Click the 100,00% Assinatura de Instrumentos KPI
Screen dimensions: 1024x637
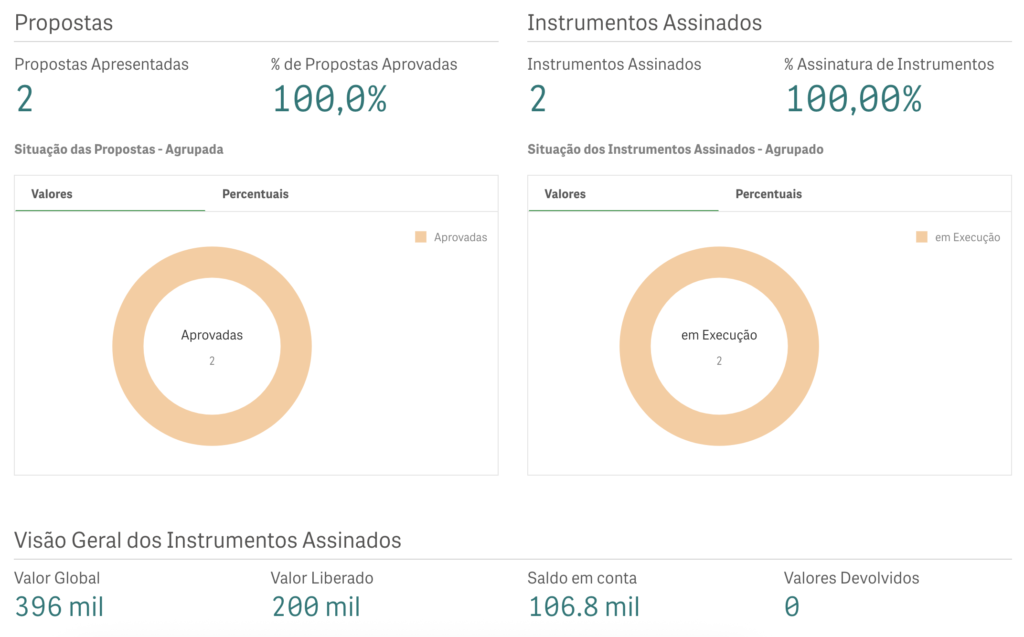pyautogui.click(x=853, y=99)
